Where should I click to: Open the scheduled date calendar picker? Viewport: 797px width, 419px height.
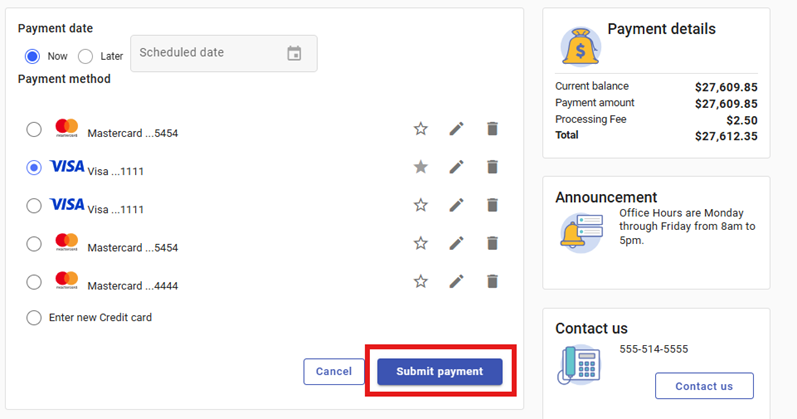(294, 54)
